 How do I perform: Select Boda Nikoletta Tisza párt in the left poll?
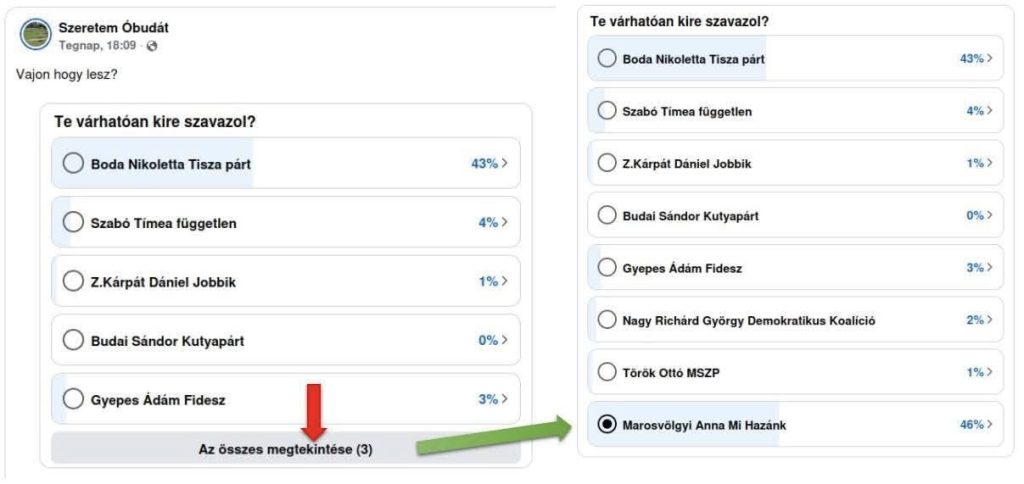coord(73,163)
